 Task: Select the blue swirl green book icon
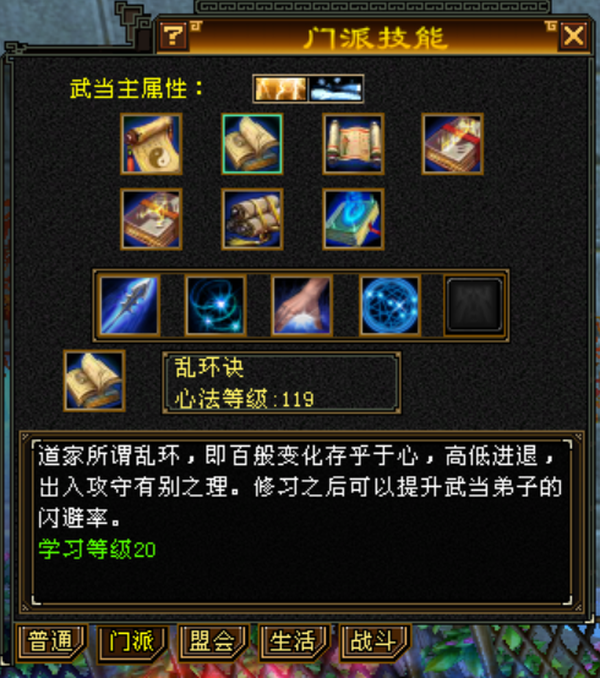[x=353, y=219]
